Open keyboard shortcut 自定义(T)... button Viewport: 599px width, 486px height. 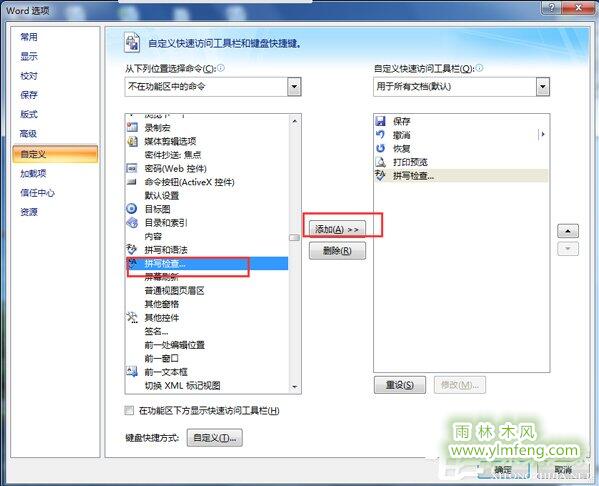pos(215,437)
